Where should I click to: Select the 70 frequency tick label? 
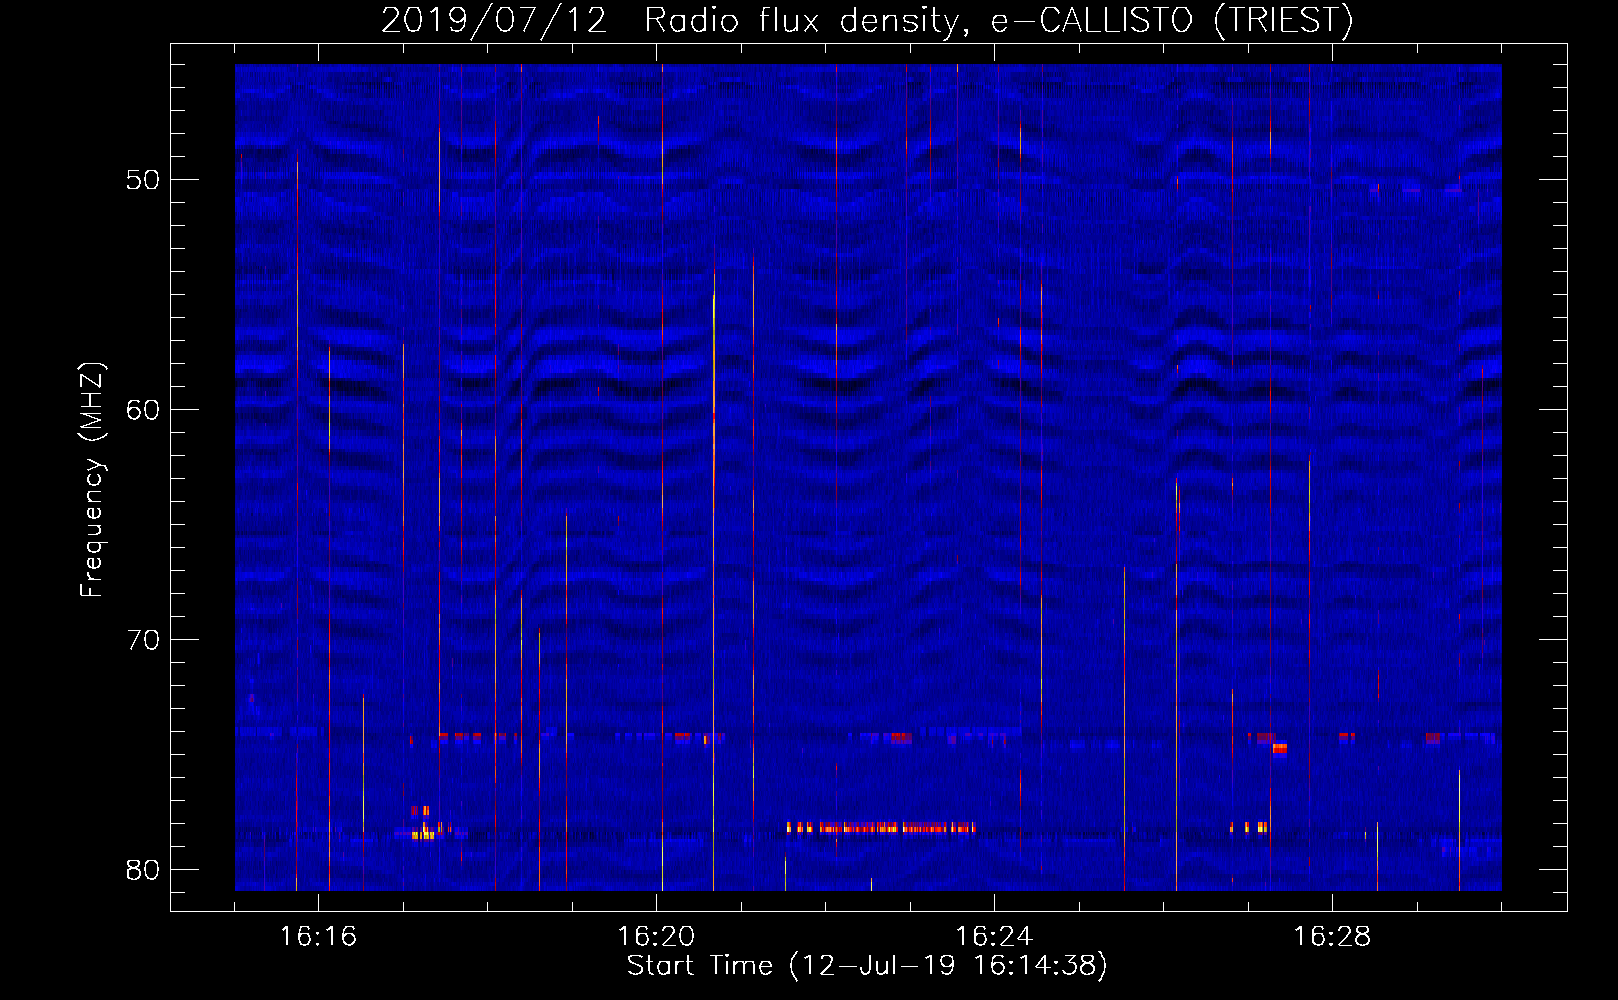(x=143, y=640)
